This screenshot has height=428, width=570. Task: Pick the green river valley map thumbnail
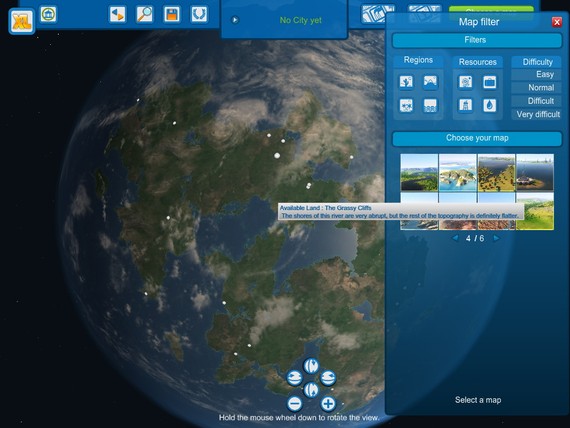(x=419, y=172)
